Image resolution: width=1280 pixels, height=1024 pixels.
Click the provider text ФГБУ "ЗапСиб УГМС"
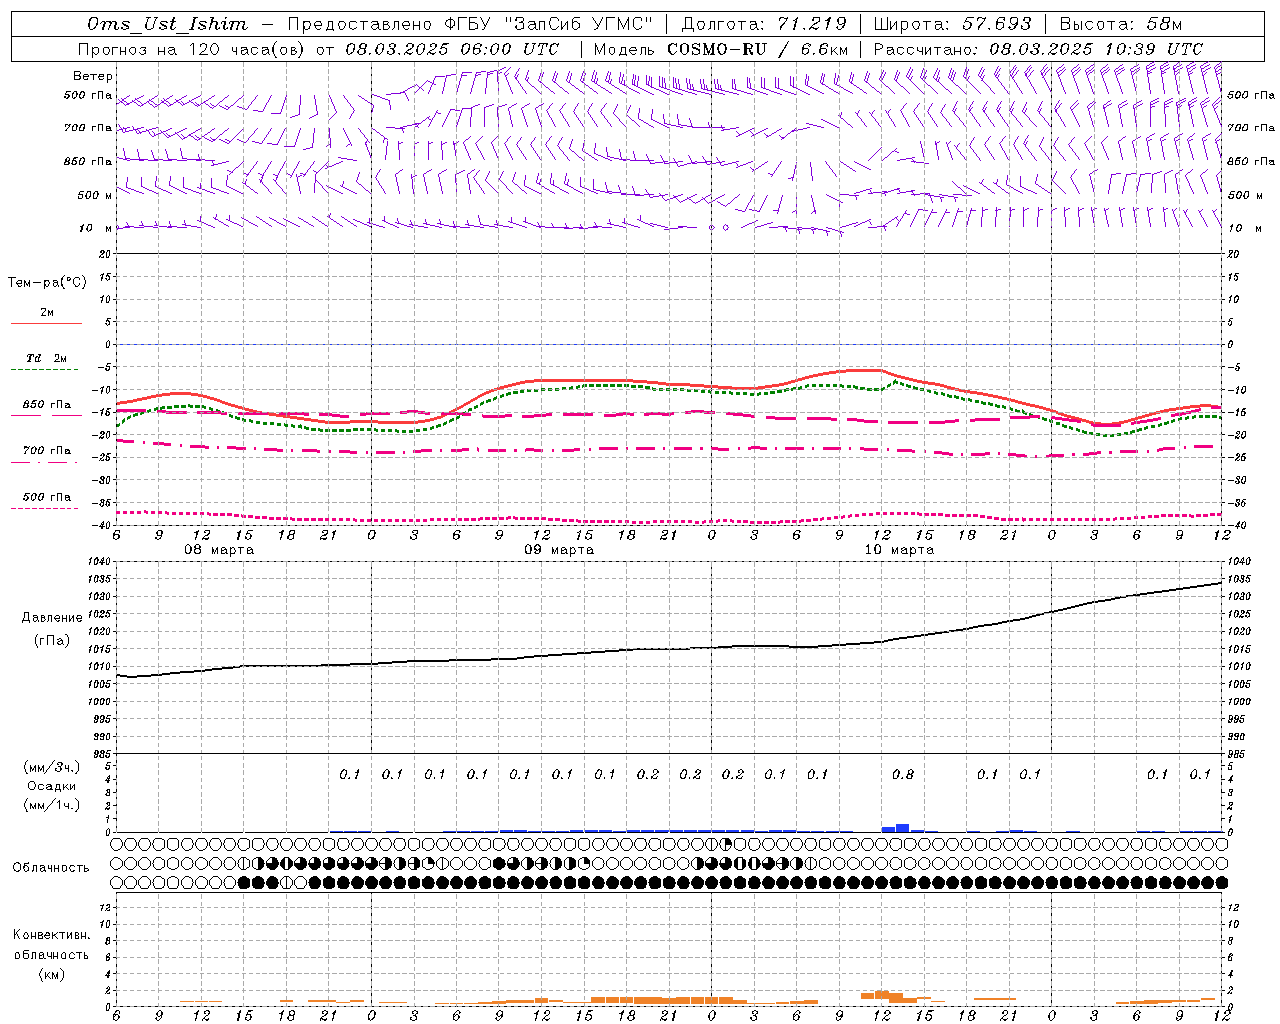[x=549, y=24]
